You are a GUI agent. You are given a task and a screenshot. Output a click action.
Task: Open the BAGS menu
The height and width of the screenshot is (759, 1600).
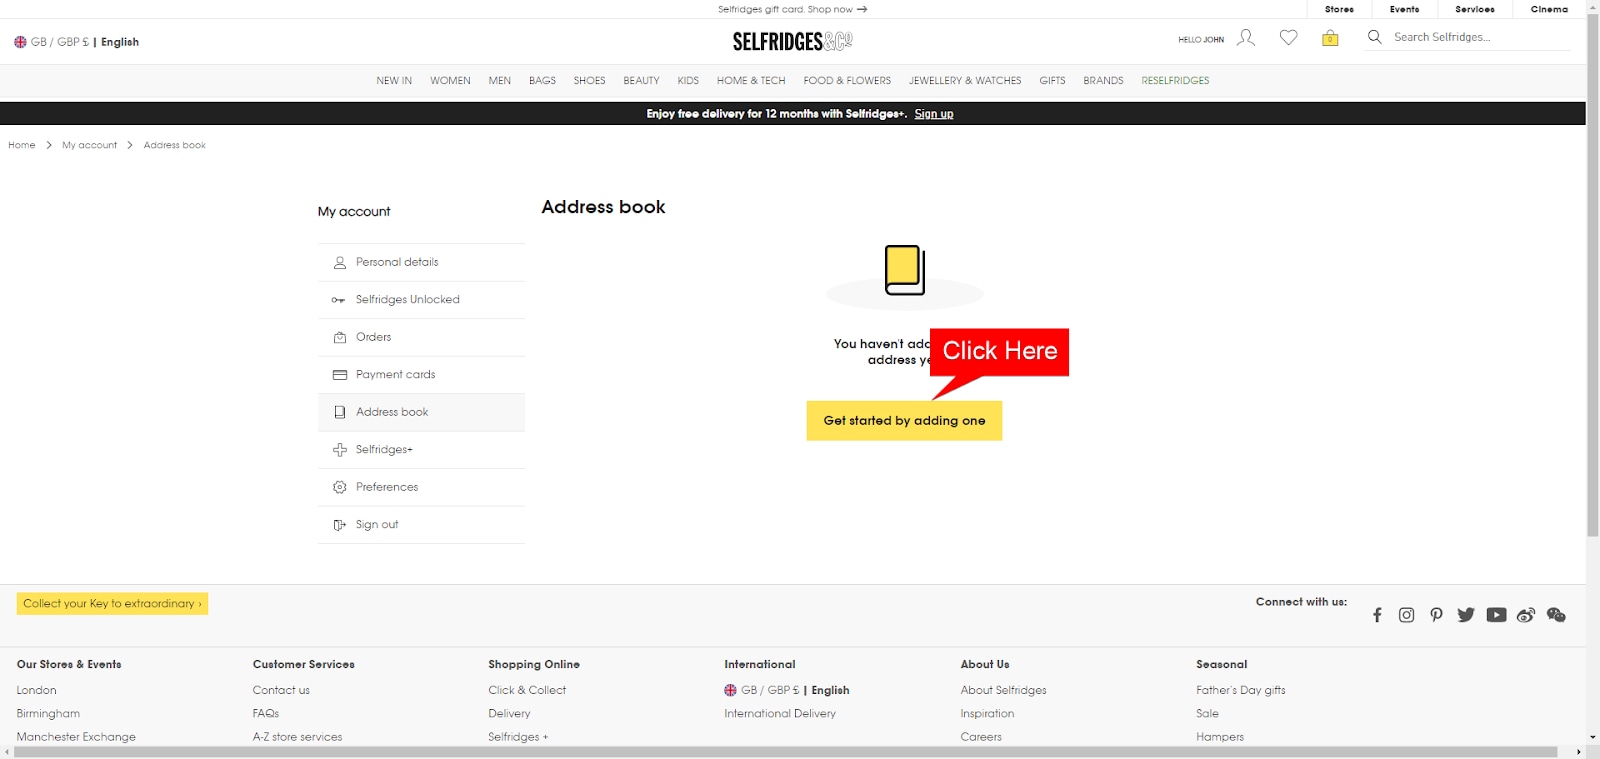tap(542, 81)
